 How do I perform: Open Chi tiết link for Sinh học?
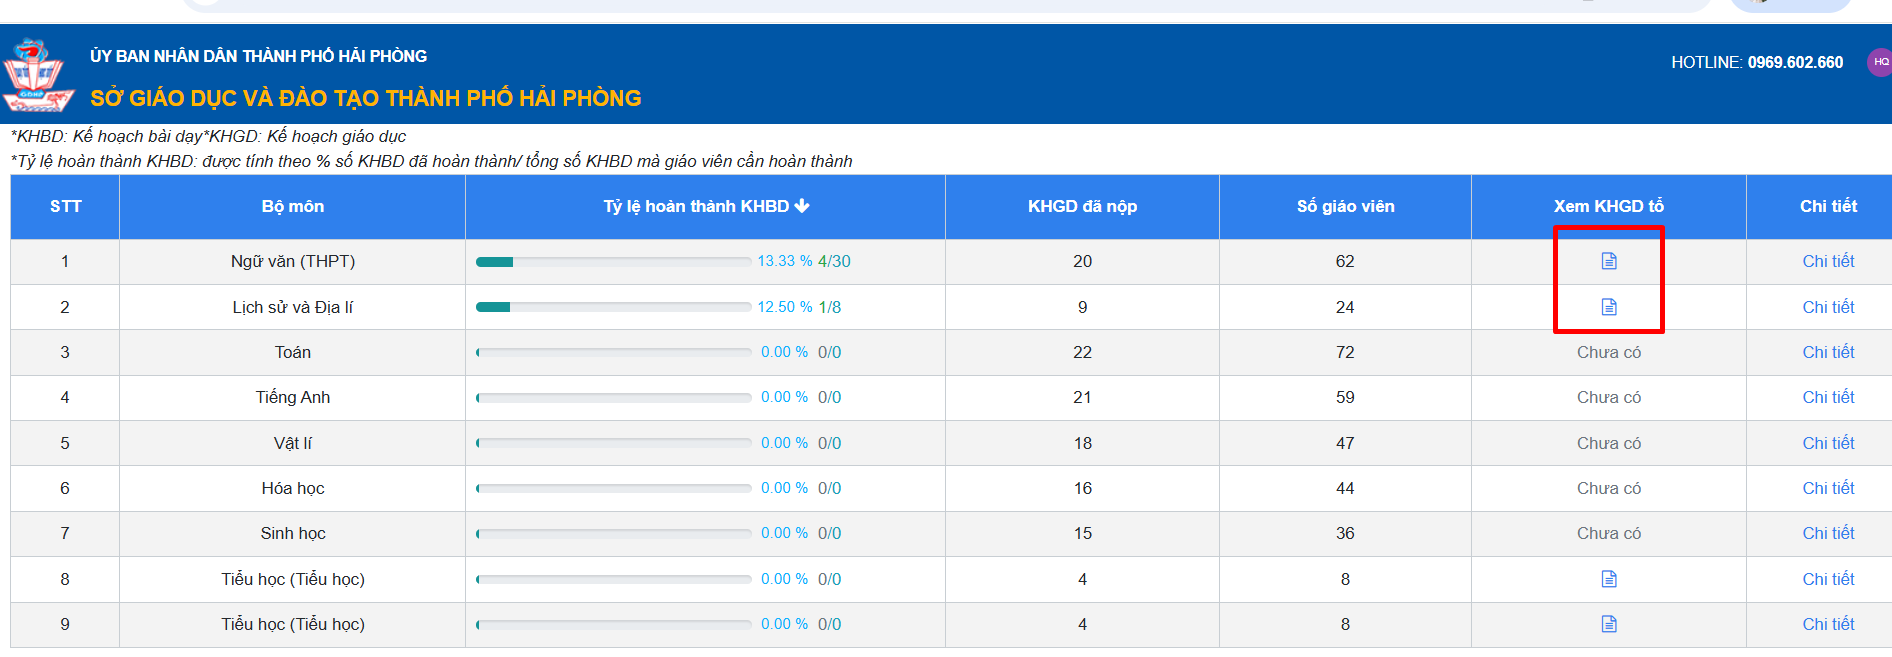coord(1827,533)
